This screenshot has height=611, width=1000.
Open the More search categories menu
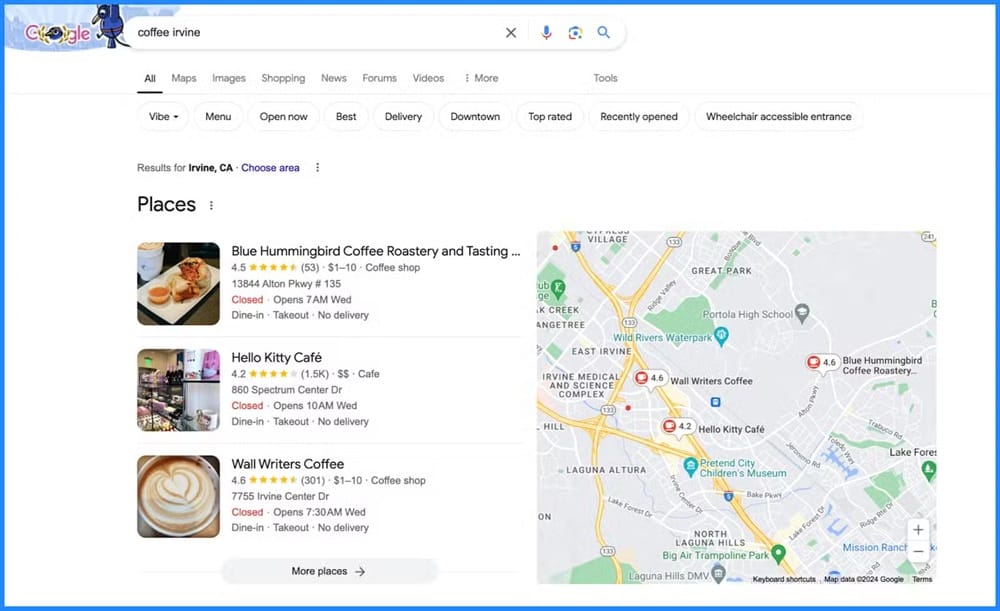[x=482, y=78]
